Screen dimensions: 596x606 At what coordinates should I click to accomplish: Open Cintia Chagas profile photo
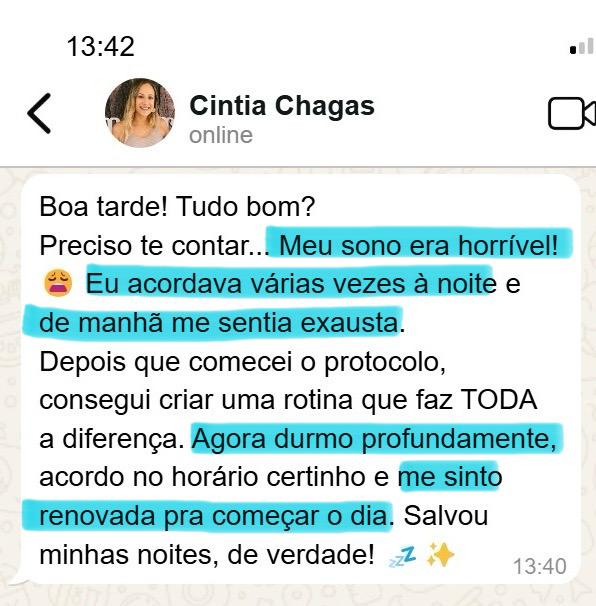pos(140,113)
